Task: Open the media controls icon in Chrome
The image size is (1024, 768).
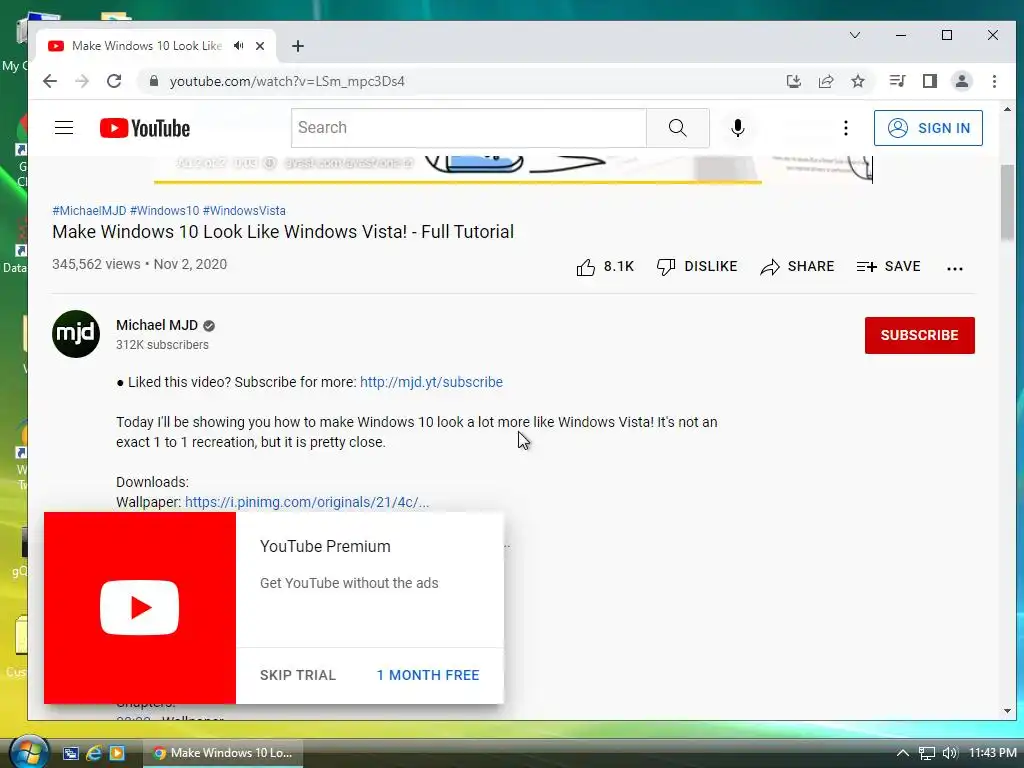Action: click(x=897, y=81)
